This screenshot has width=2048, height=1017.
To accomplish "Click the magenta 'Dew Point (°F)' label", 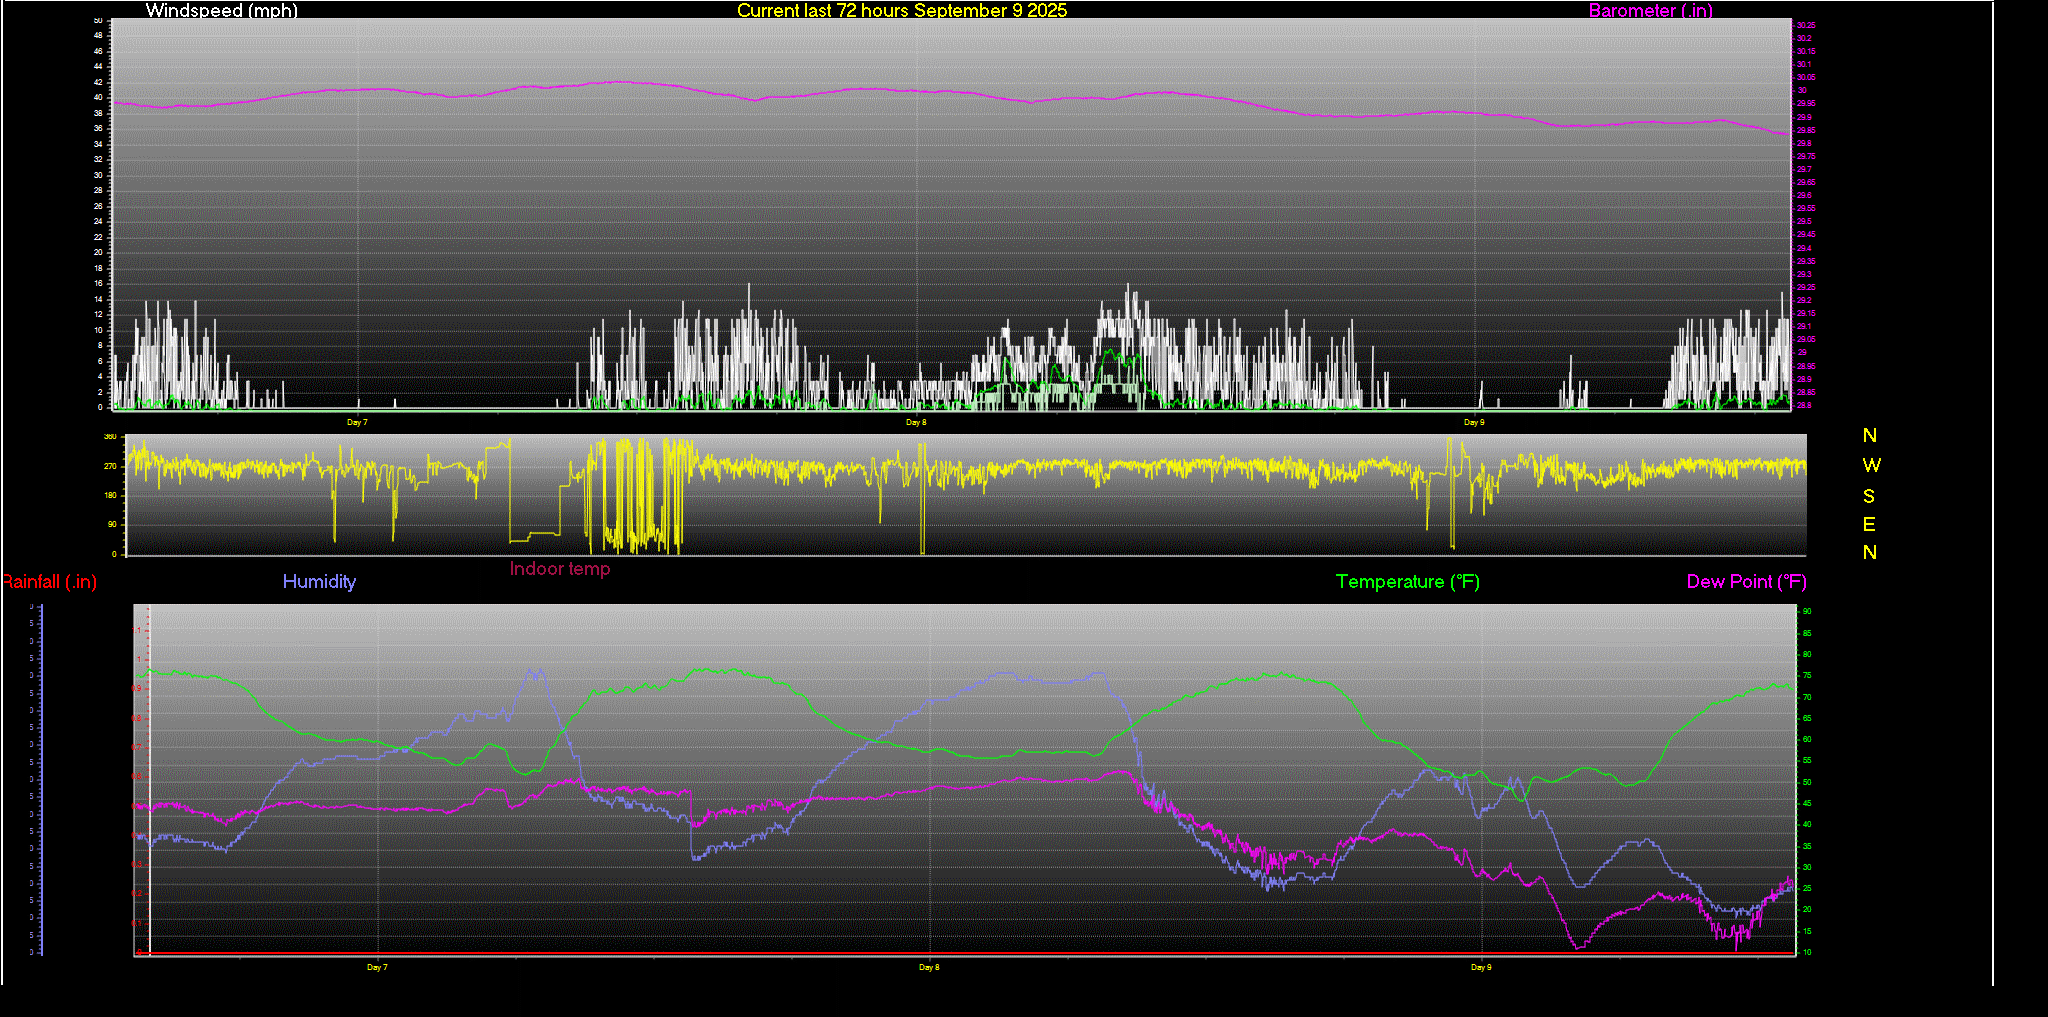I will (x=1747, y=581).
